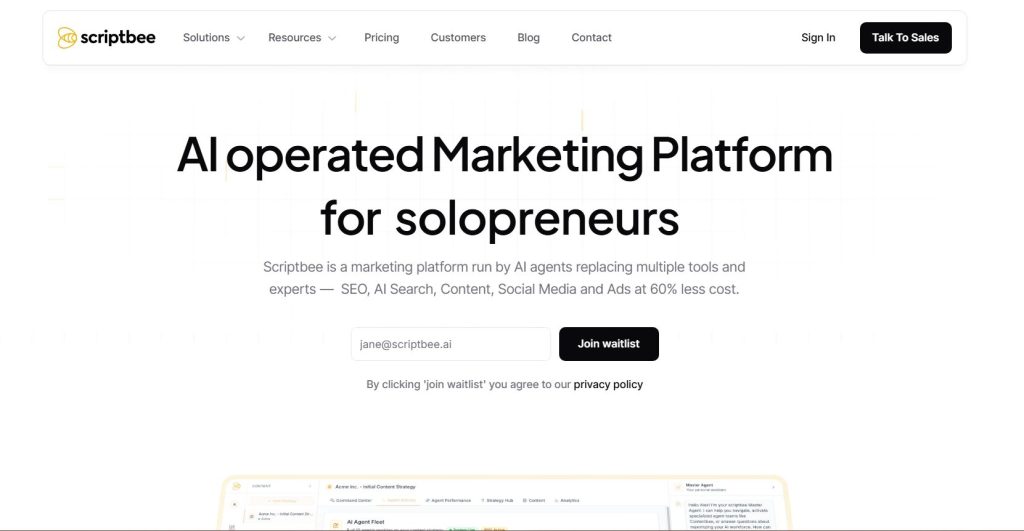
Task: Navigate to the Contact page
Action: click(x=591, y=38)
